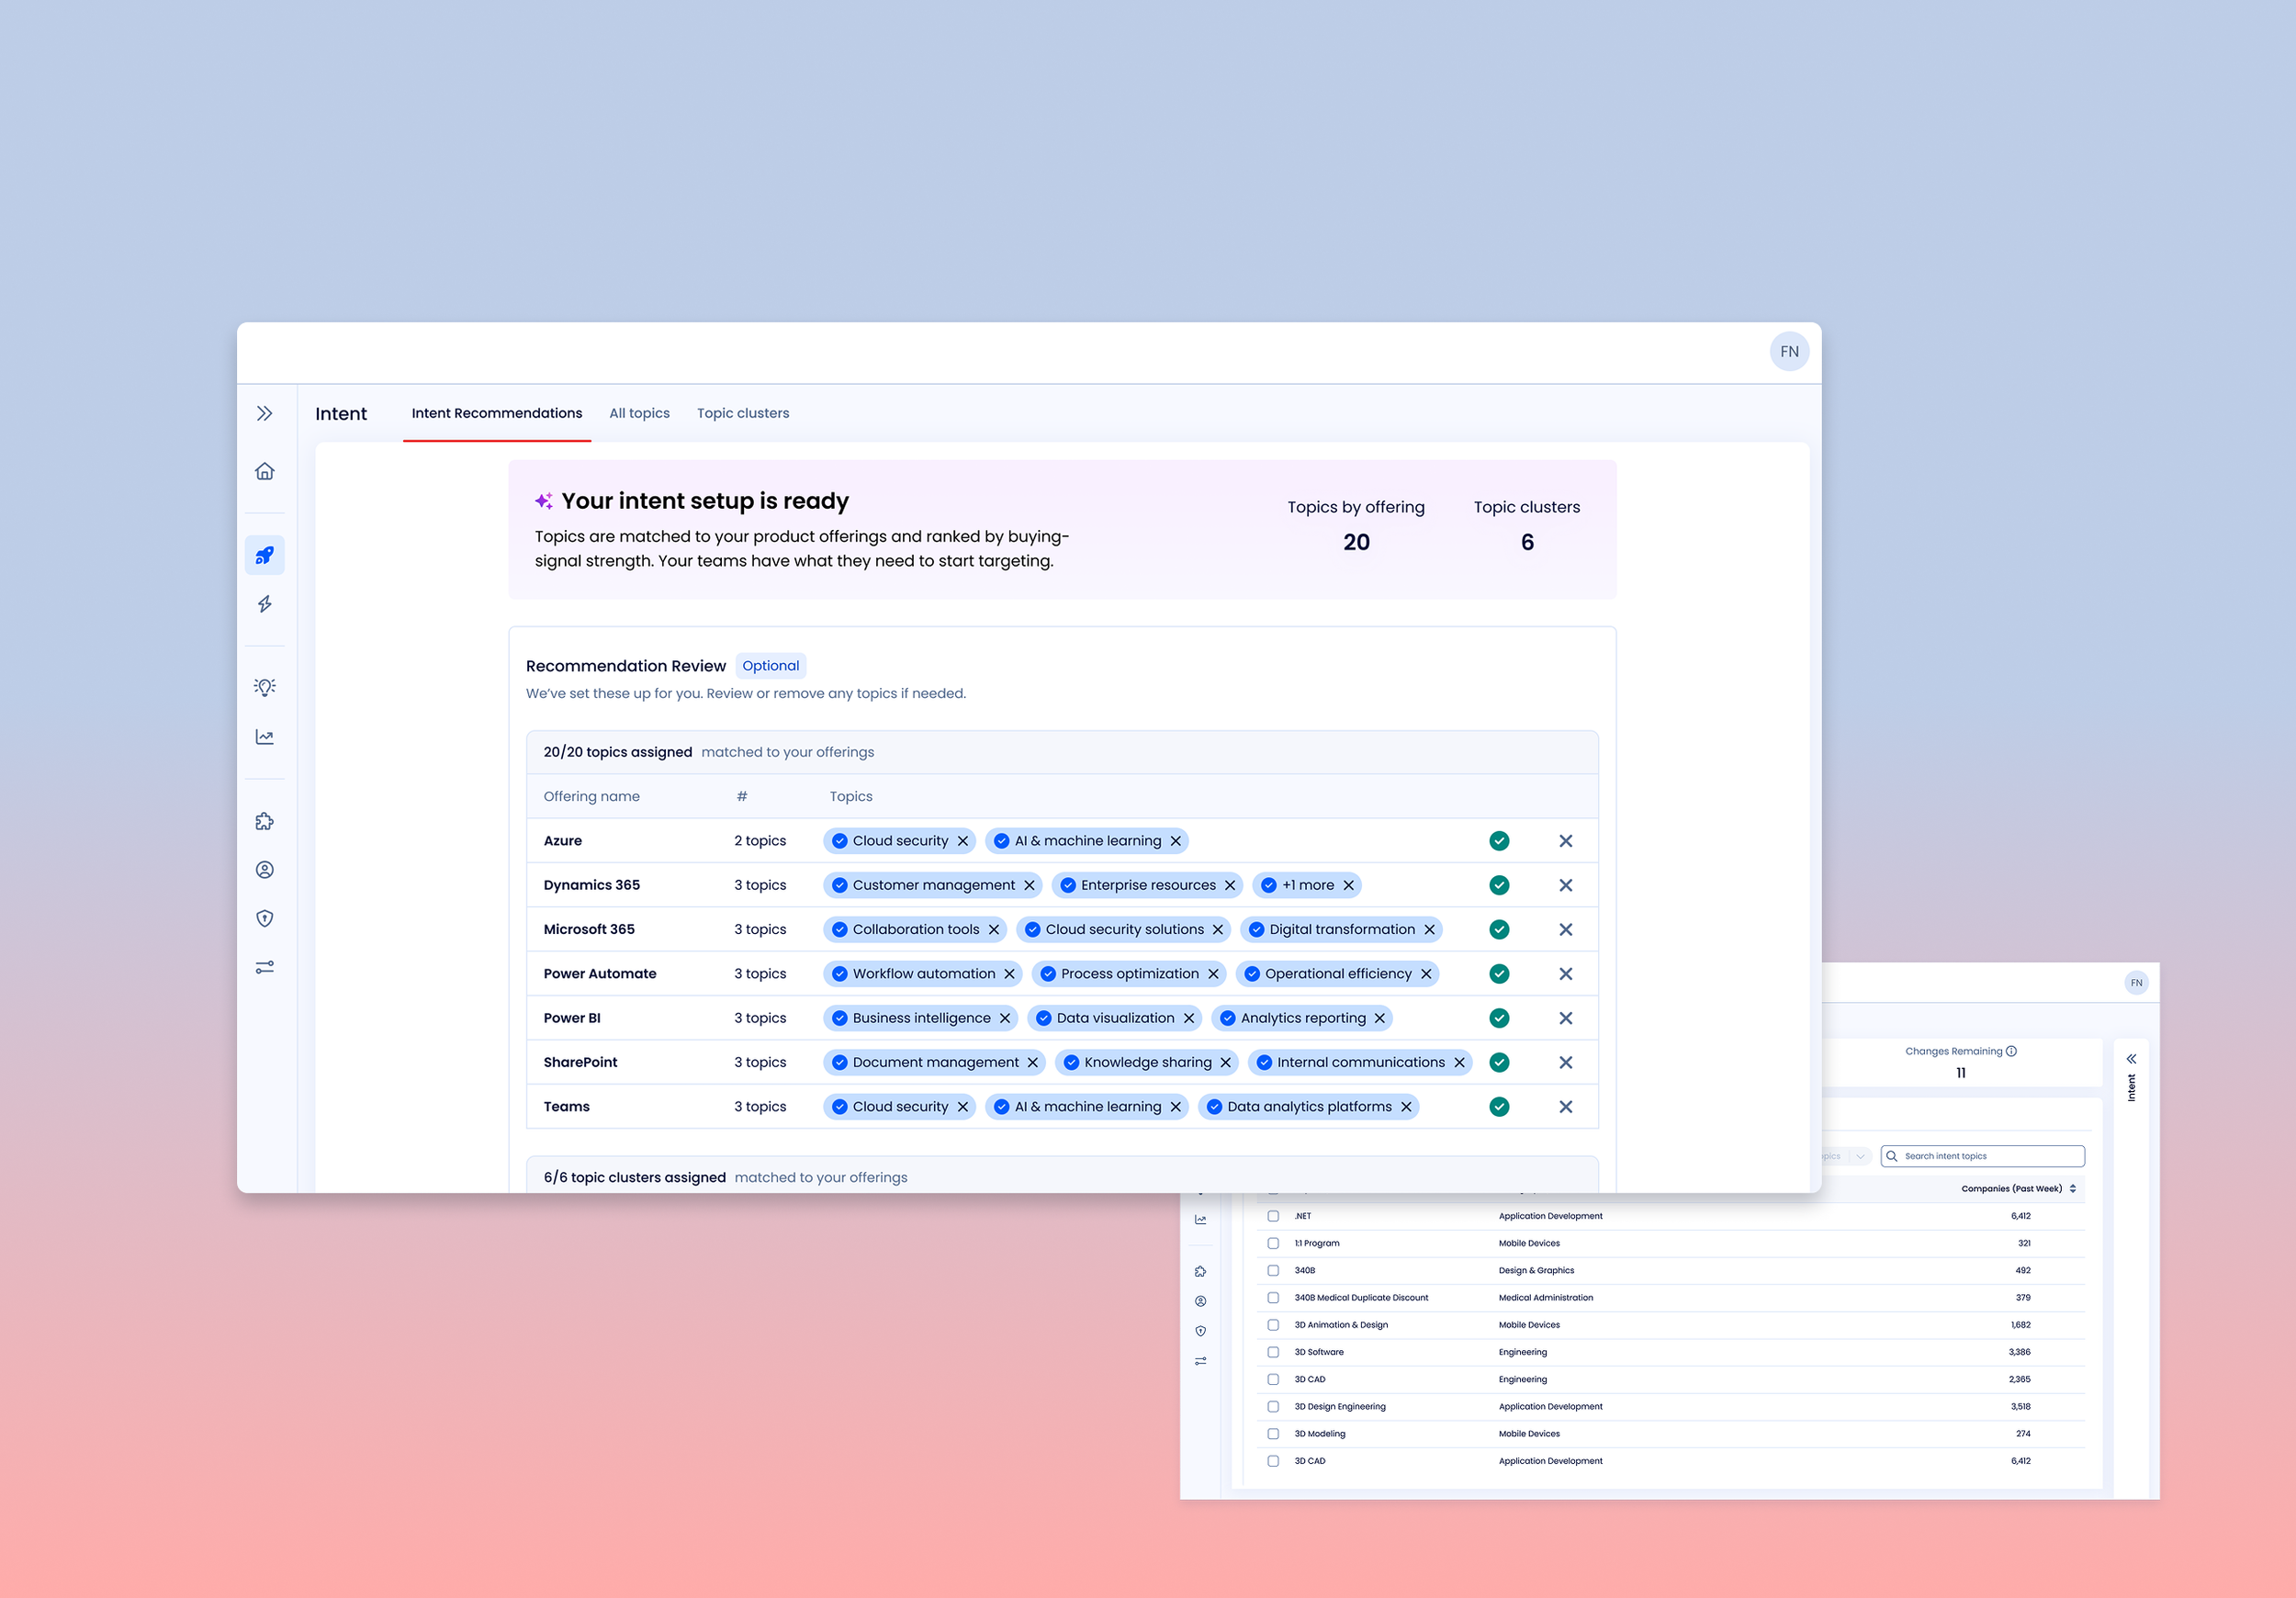Select the rocket icon in front window sidebar
The height and width of the screenshot is (1598, 2296).
point(264,555)
